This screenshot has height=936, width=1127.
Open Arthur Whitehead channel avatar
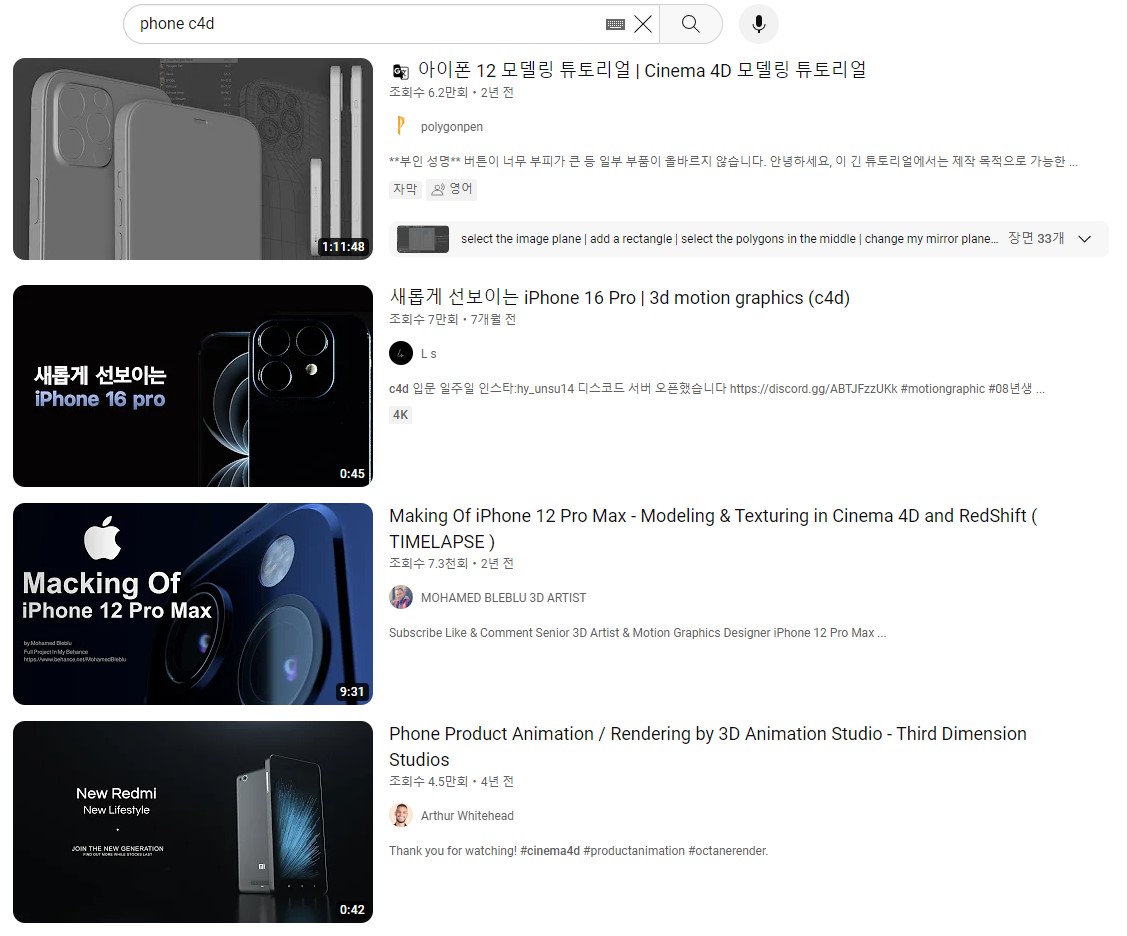coord(401,815)
